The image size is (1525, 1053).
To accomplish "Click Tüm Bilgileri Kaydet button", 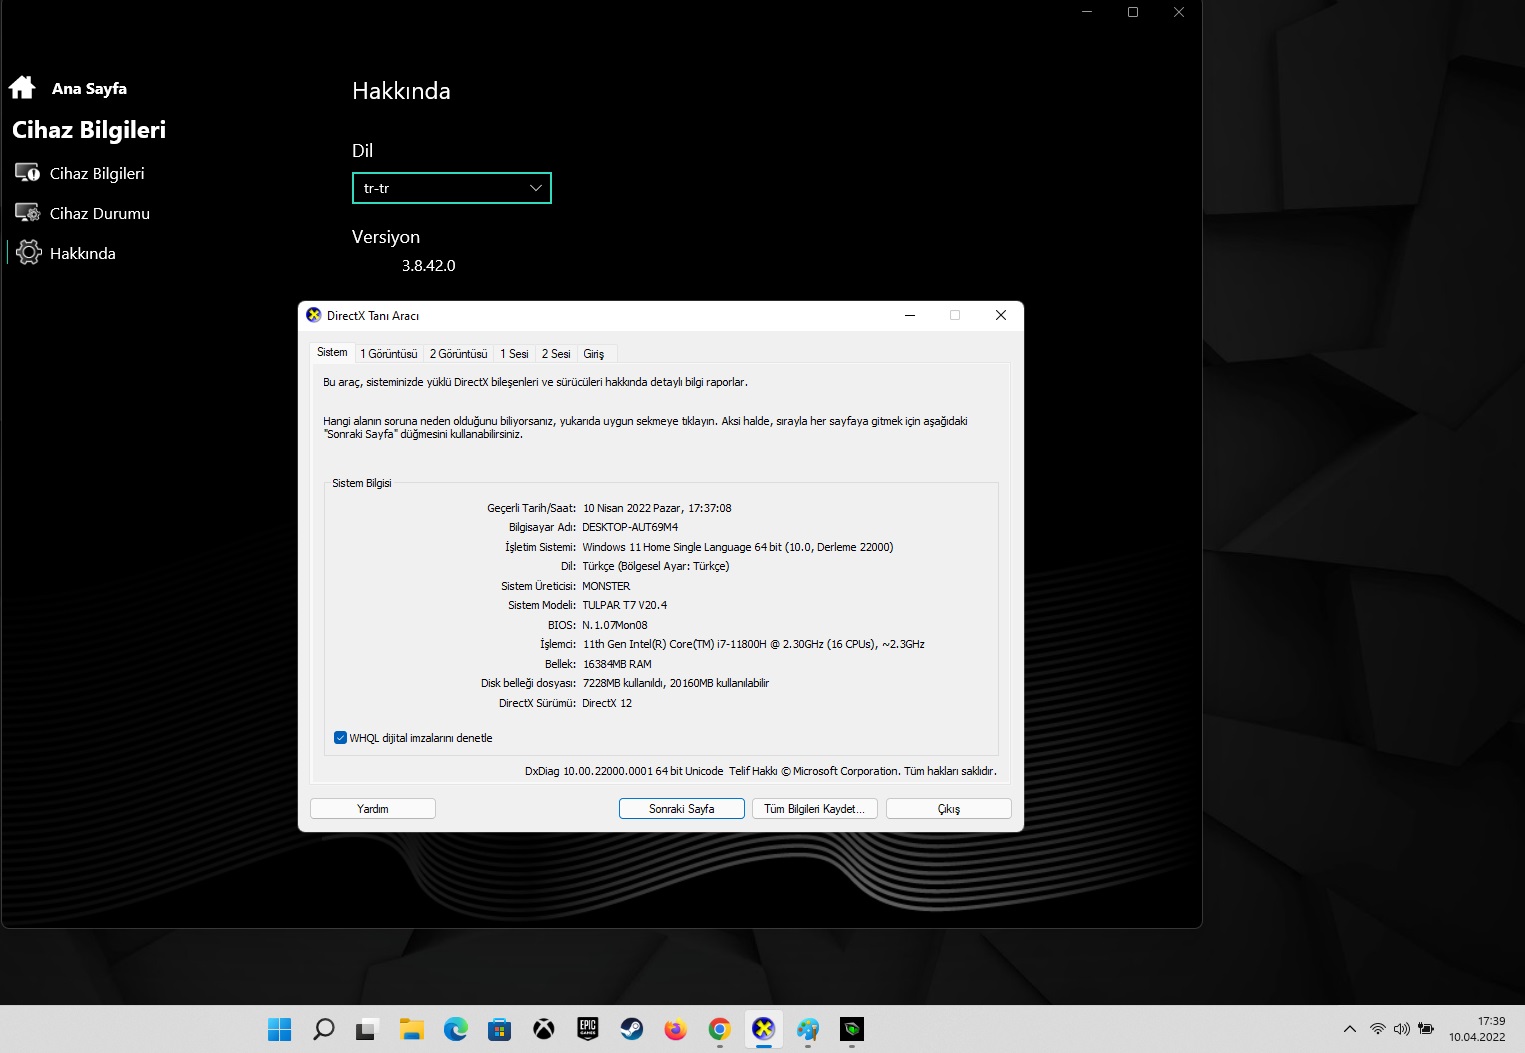I will pyautogui.click(x=815, y=809).
